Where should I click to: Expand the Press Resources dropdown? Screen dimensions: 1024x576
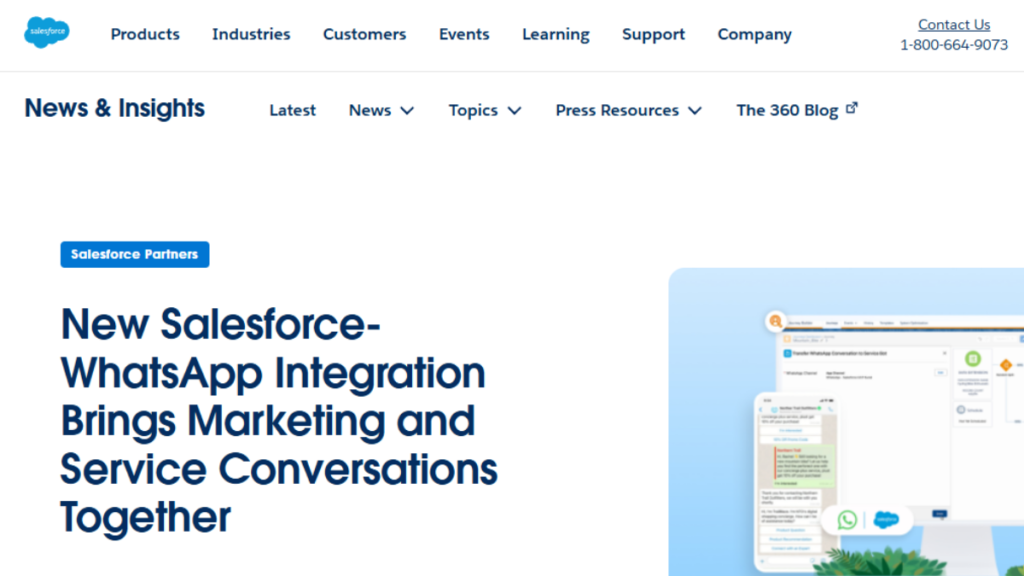pos(628,110)
